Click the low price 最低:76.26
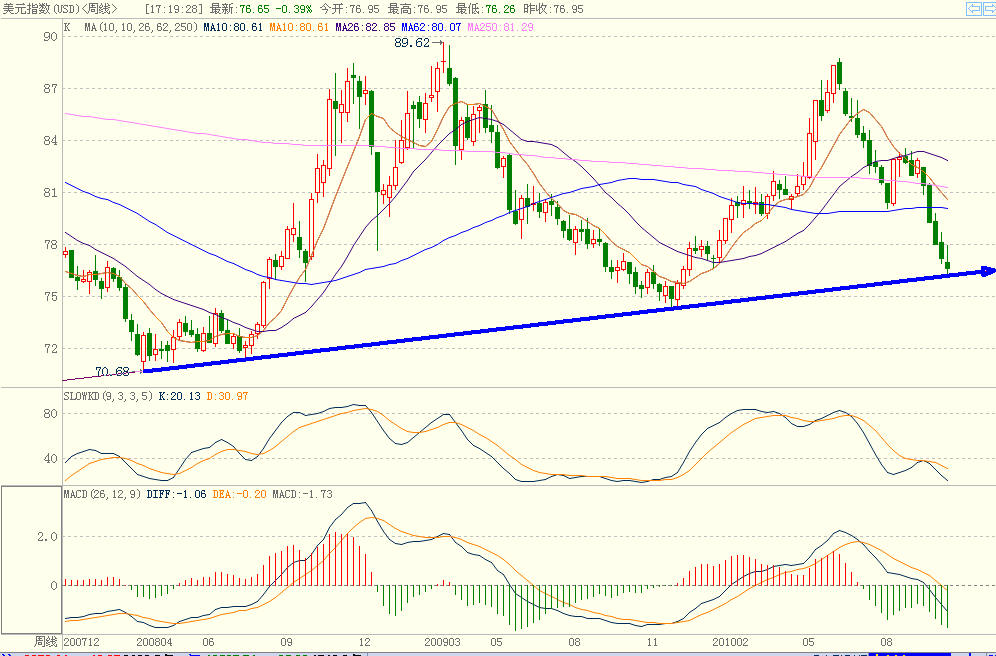Screen dimensions: 996x656 (x=486, y=10)
